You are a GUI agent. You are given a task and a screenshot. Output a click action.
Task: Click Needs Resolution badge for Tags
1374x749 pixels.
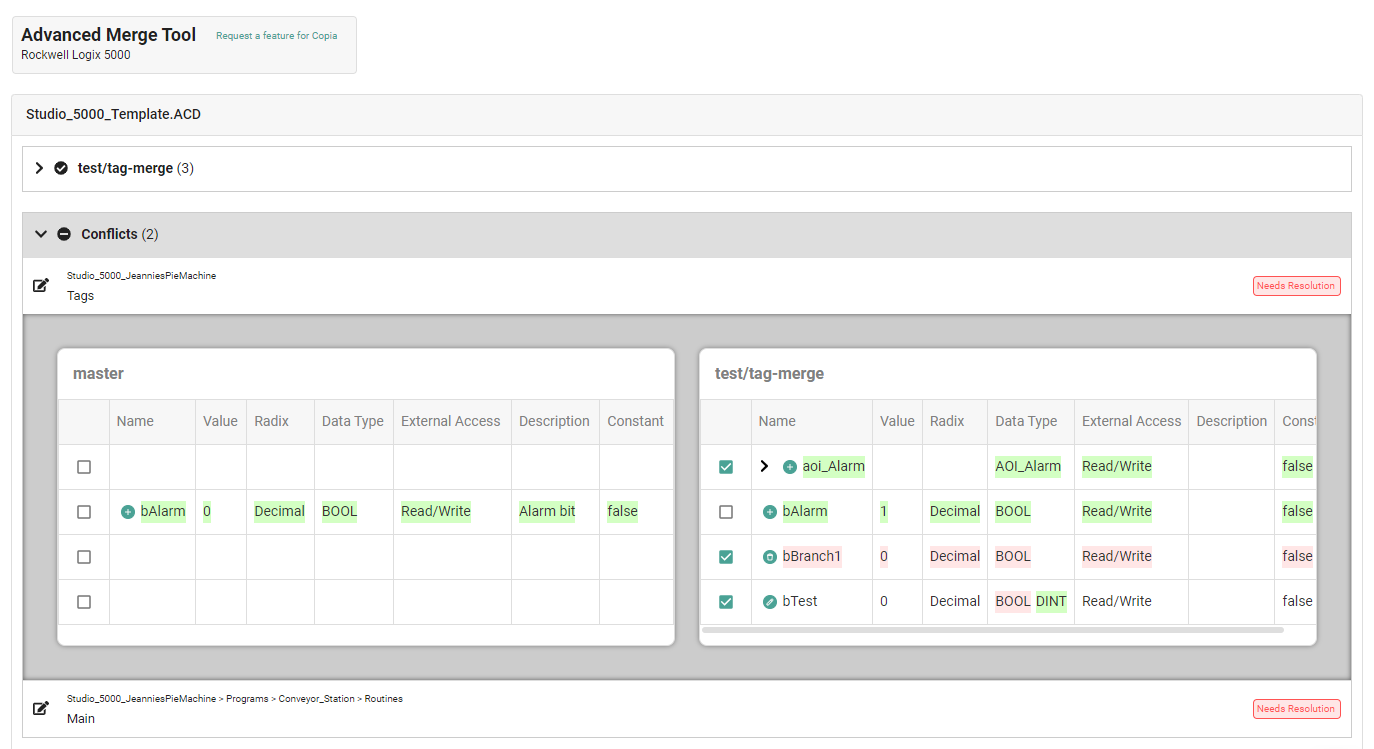pos(1296,286)
